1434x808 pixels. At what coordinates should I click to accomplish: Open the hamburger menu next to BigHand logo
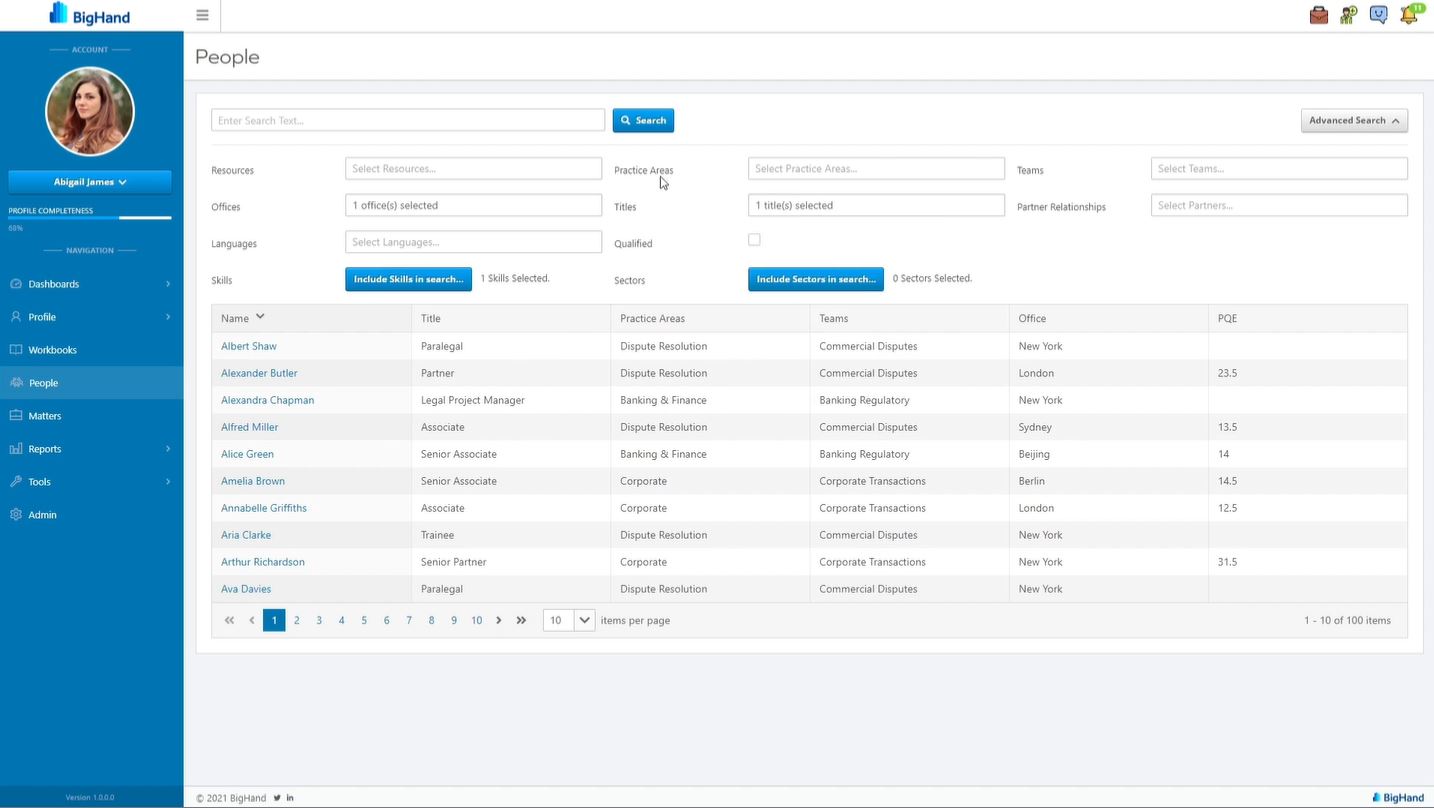[202, 15]
